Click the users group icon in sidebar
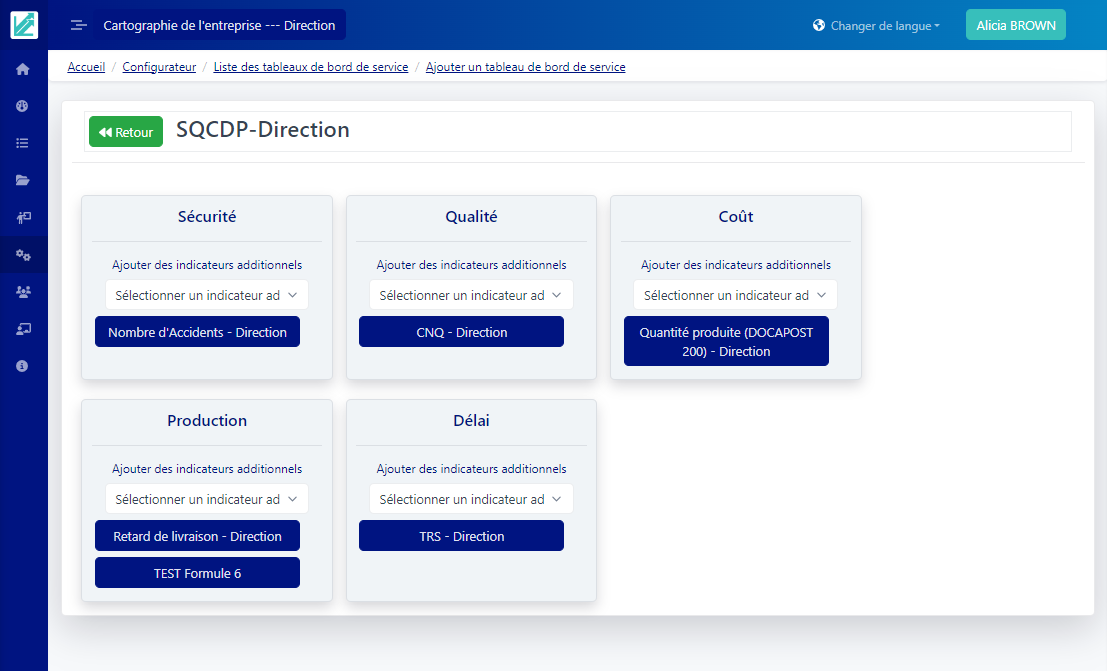Image resolution: width=1107 pixels, height=671 pixels. coord(22,291)
